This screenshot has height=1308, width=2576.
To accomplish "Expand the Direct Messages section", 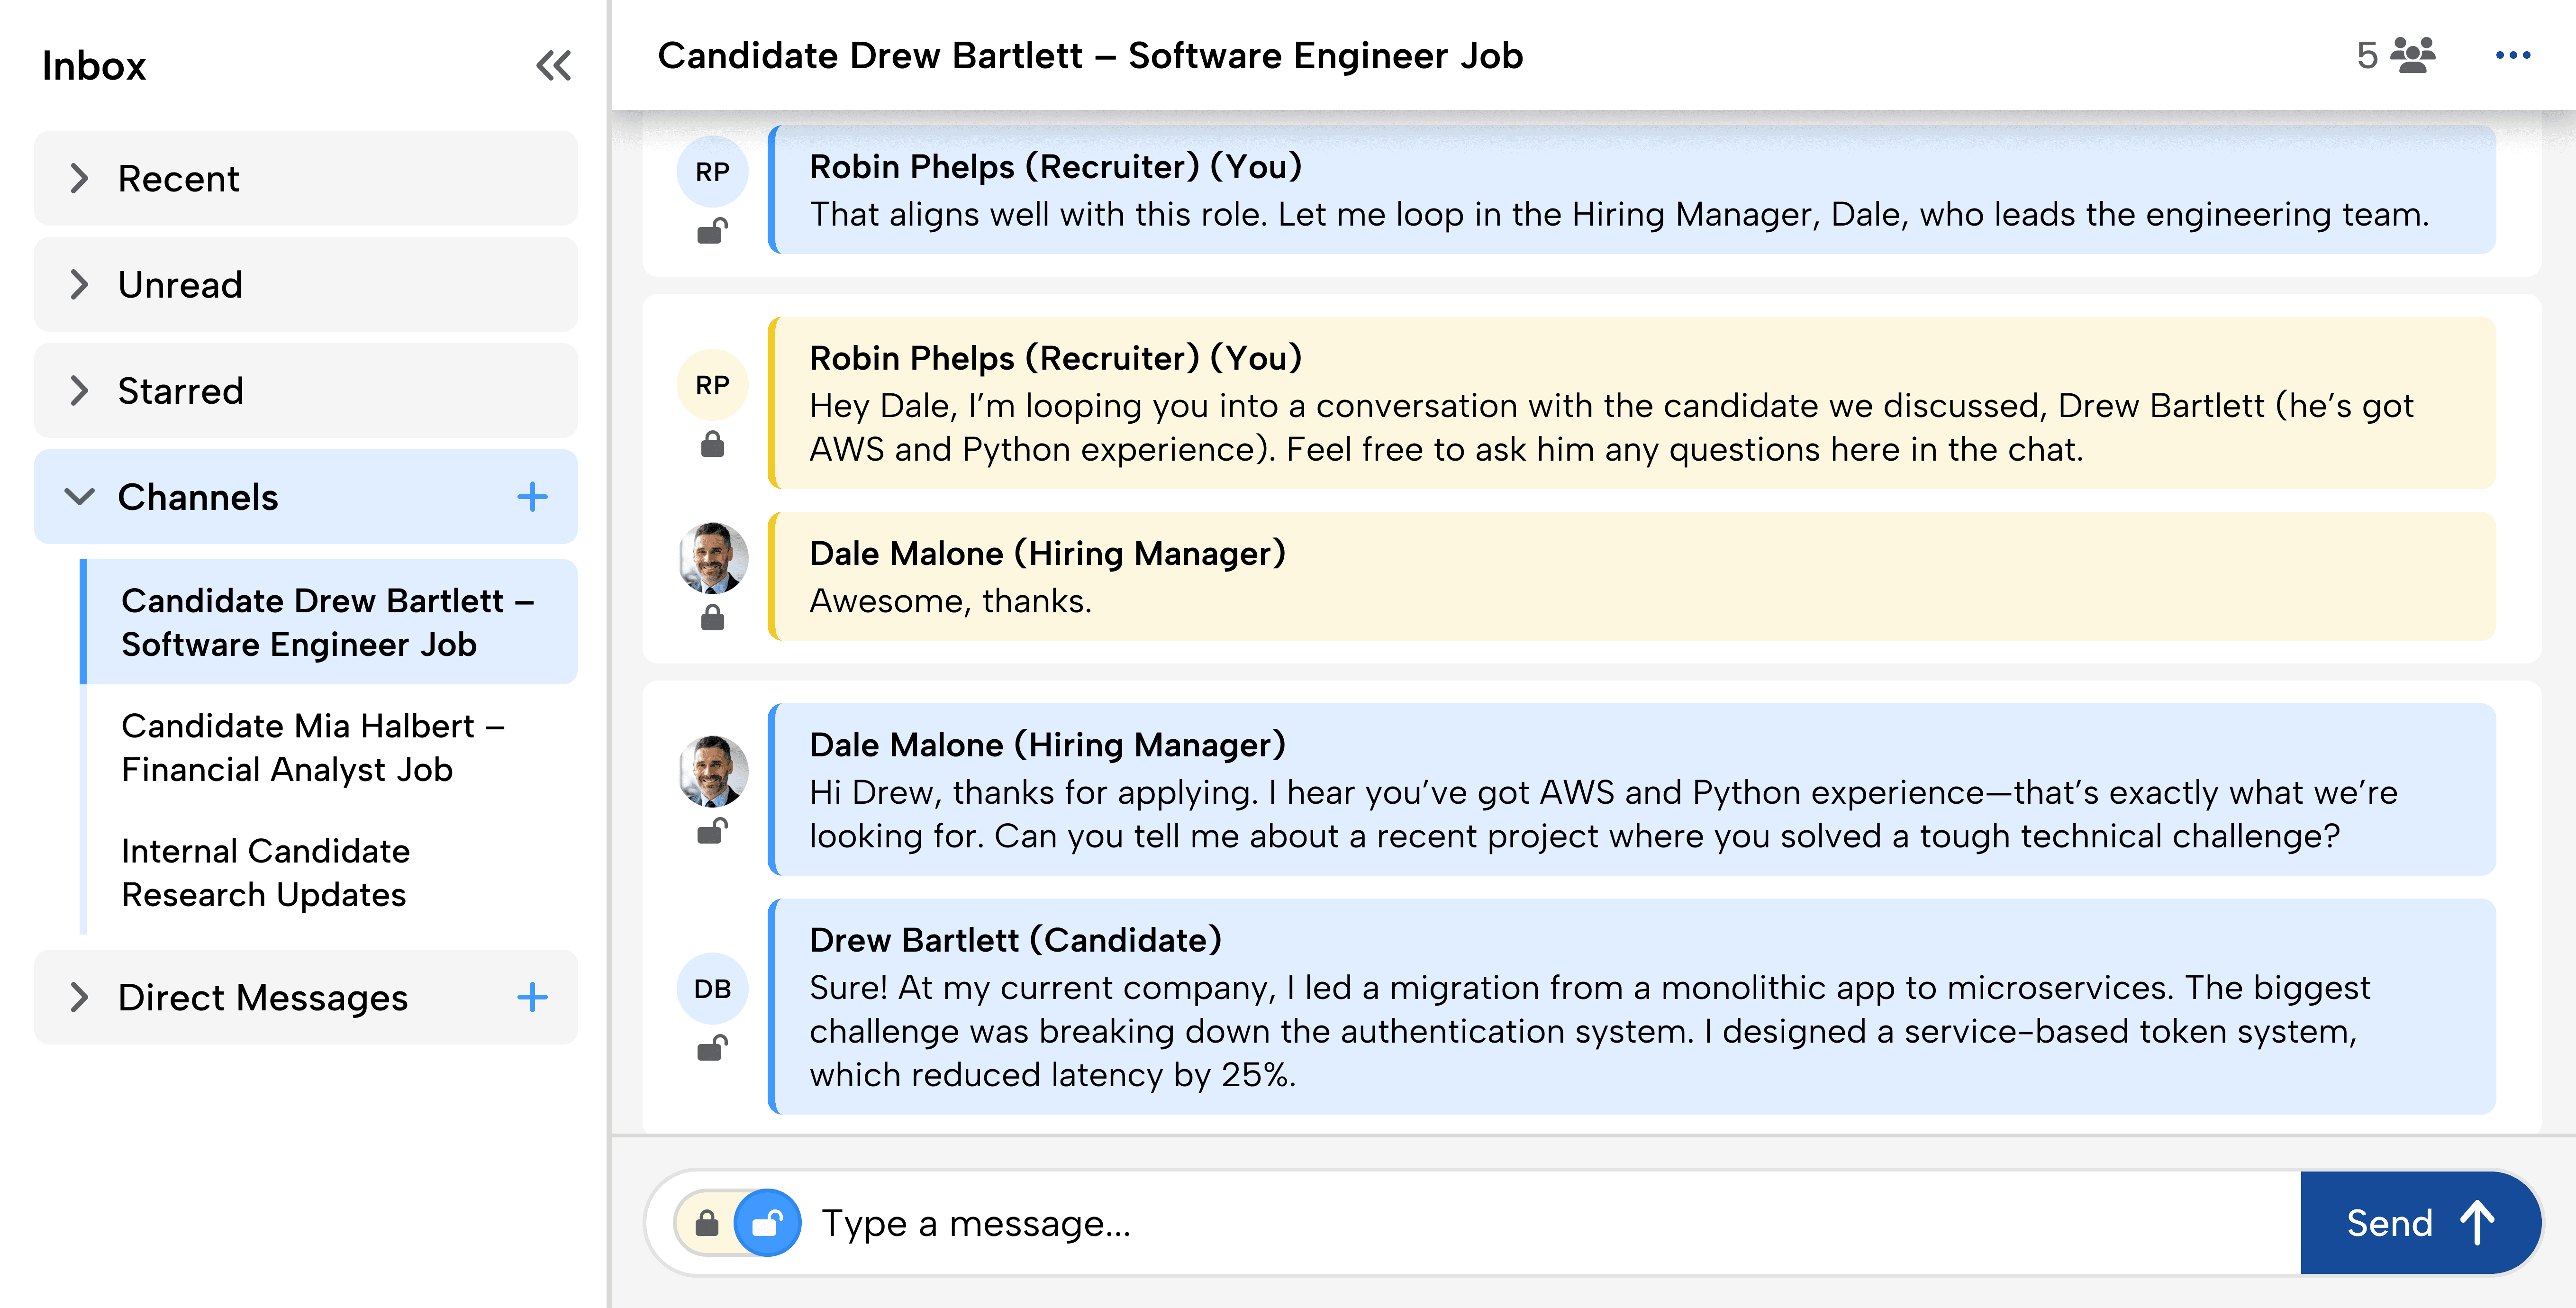I will (306, 997).
